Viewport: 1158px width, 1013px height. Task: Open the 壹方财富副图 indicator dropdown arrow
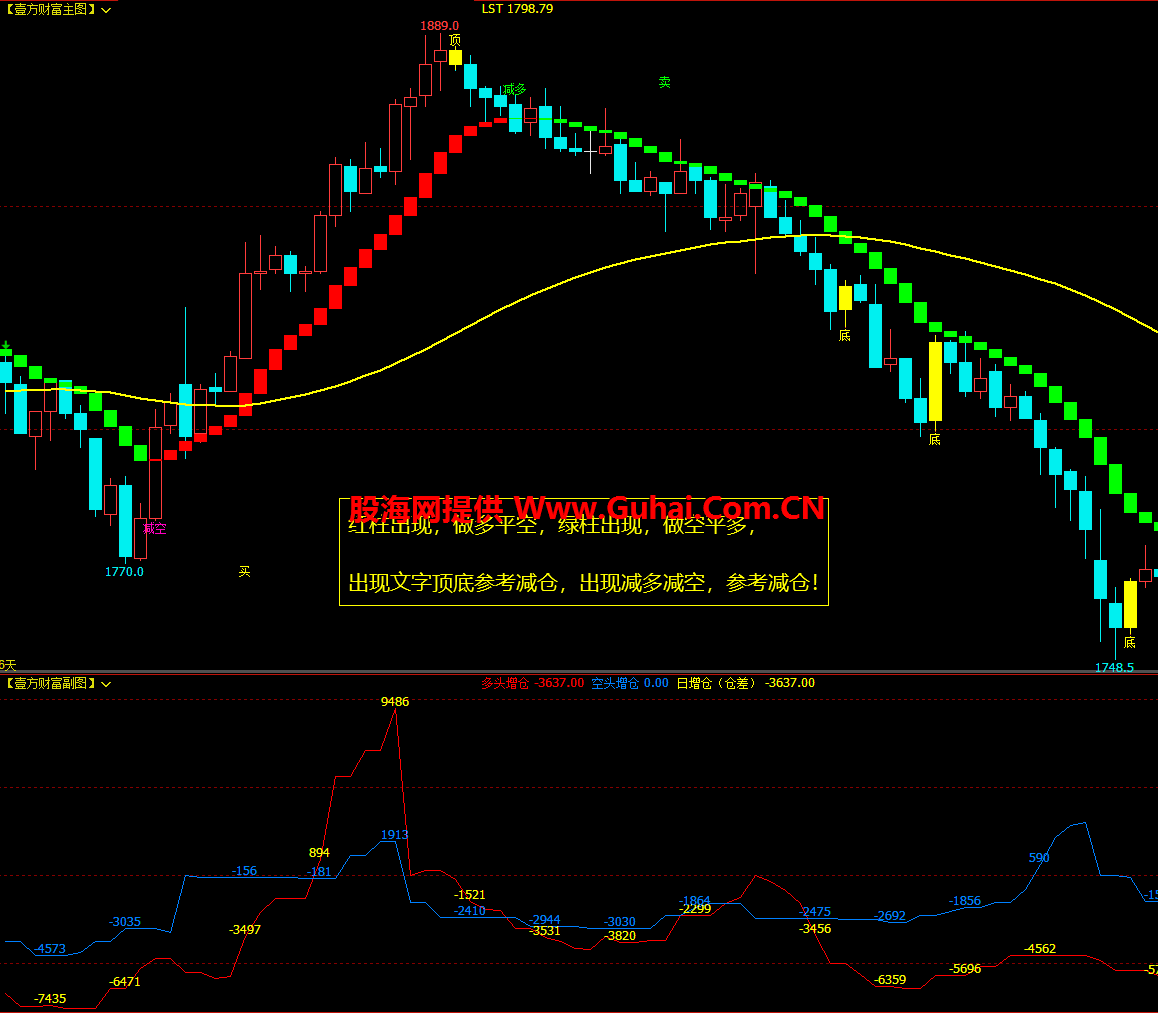click(106, 684)
